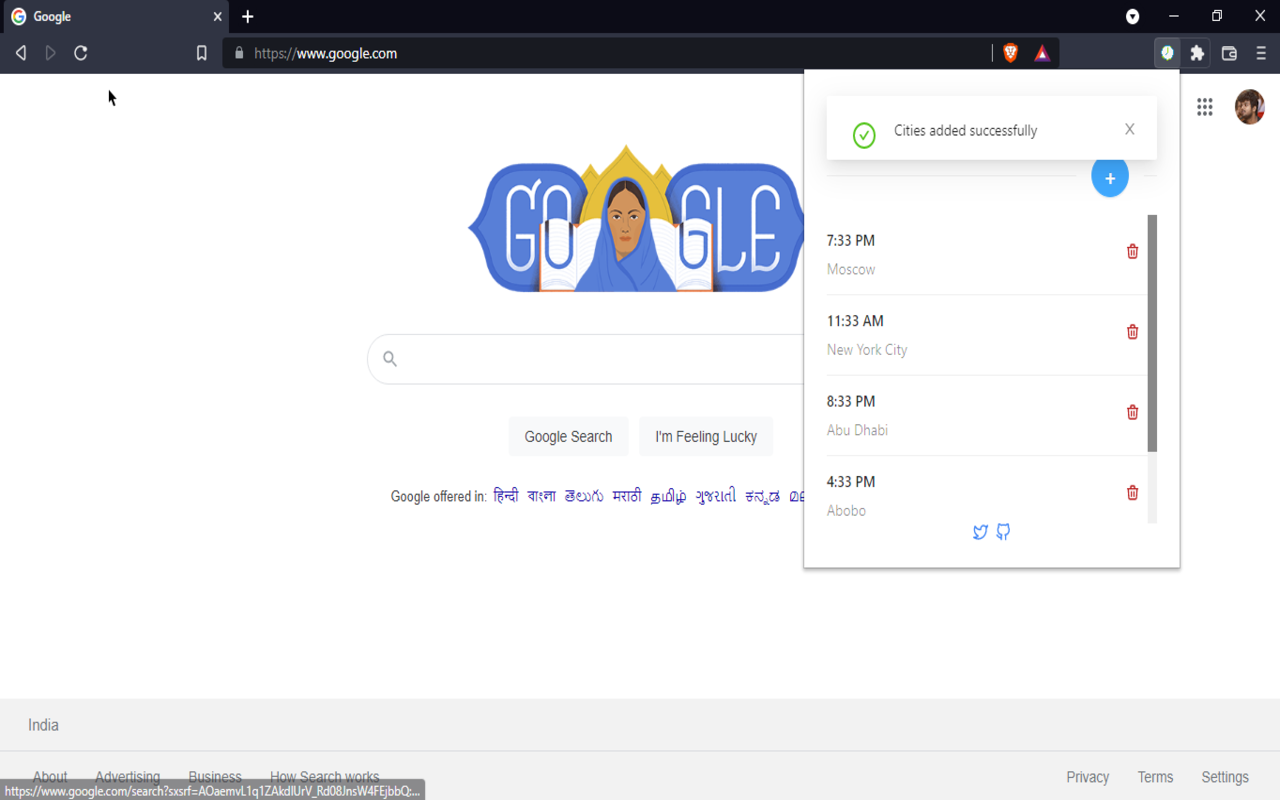Switch Google to Telugu language
Viewport: 1280px width, 800px height.
pyautogui.click(x=584, y=496)
